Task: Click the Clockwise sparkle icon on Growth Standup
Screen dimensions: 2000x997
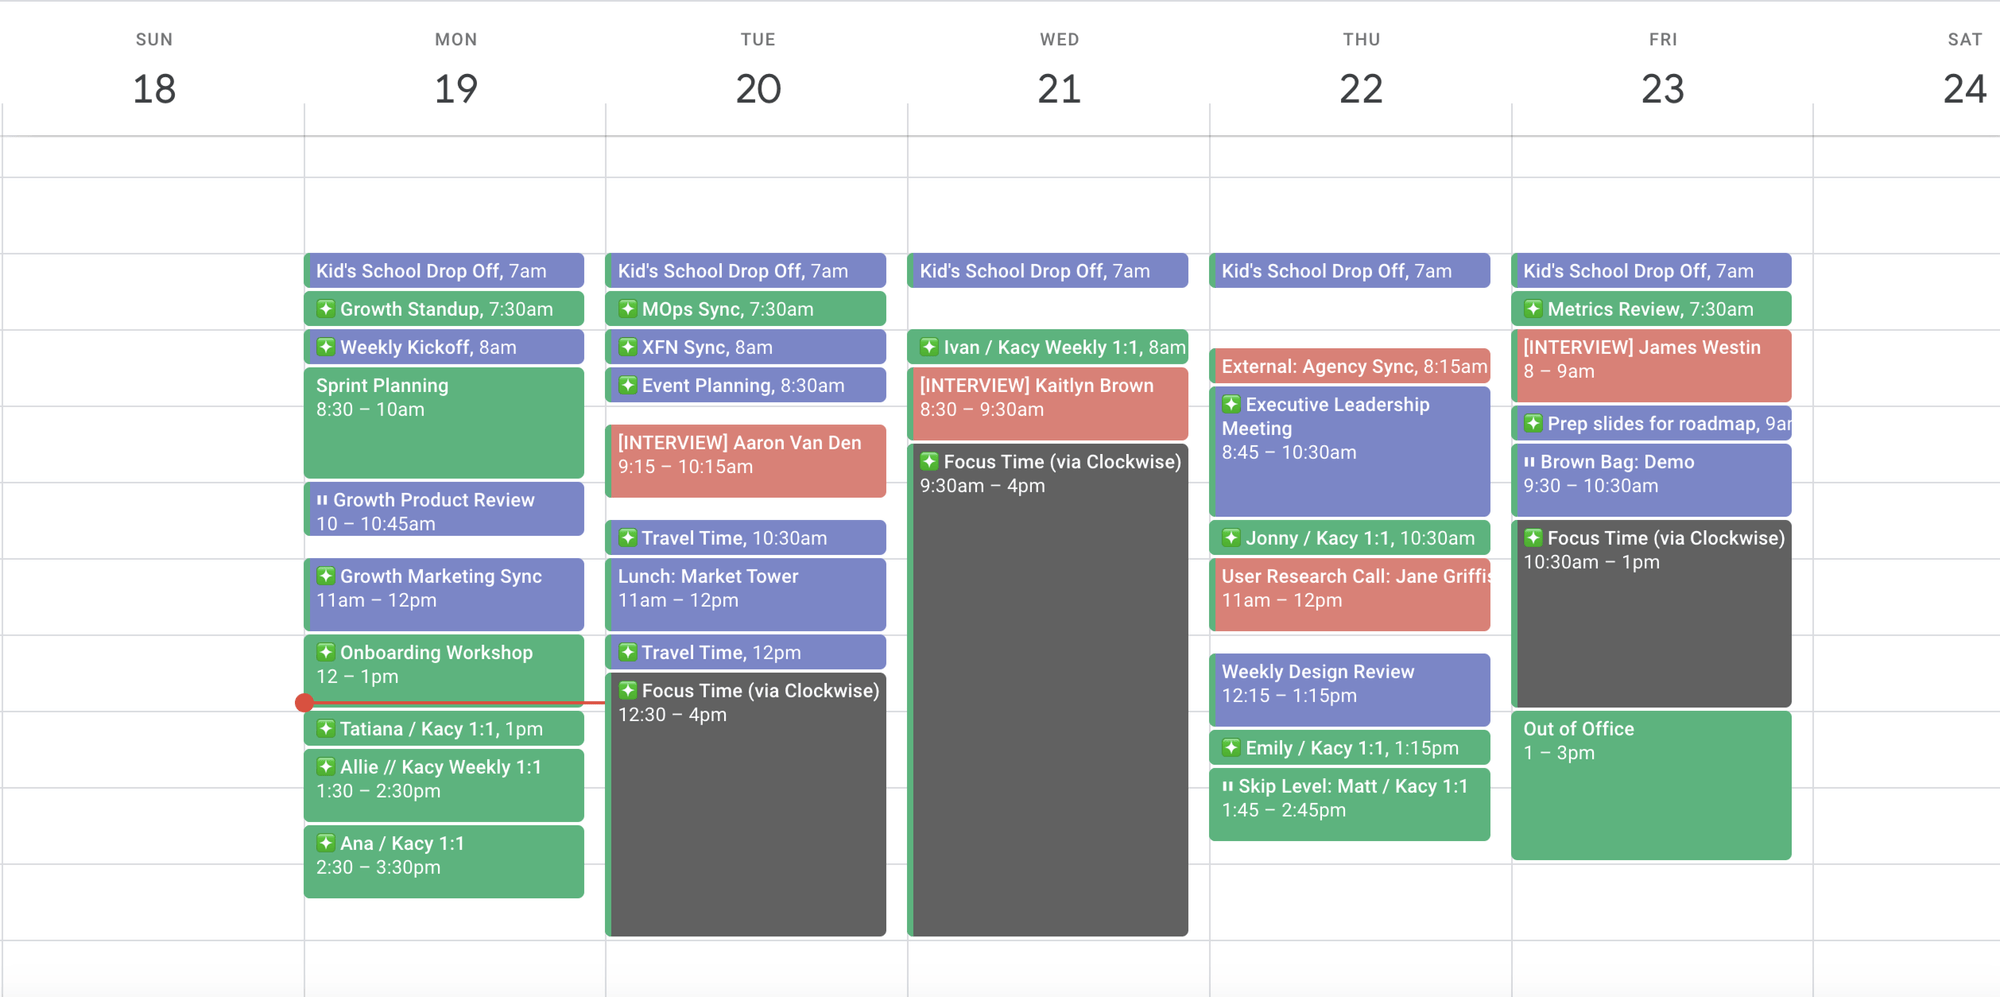Action: coord(327,309)
